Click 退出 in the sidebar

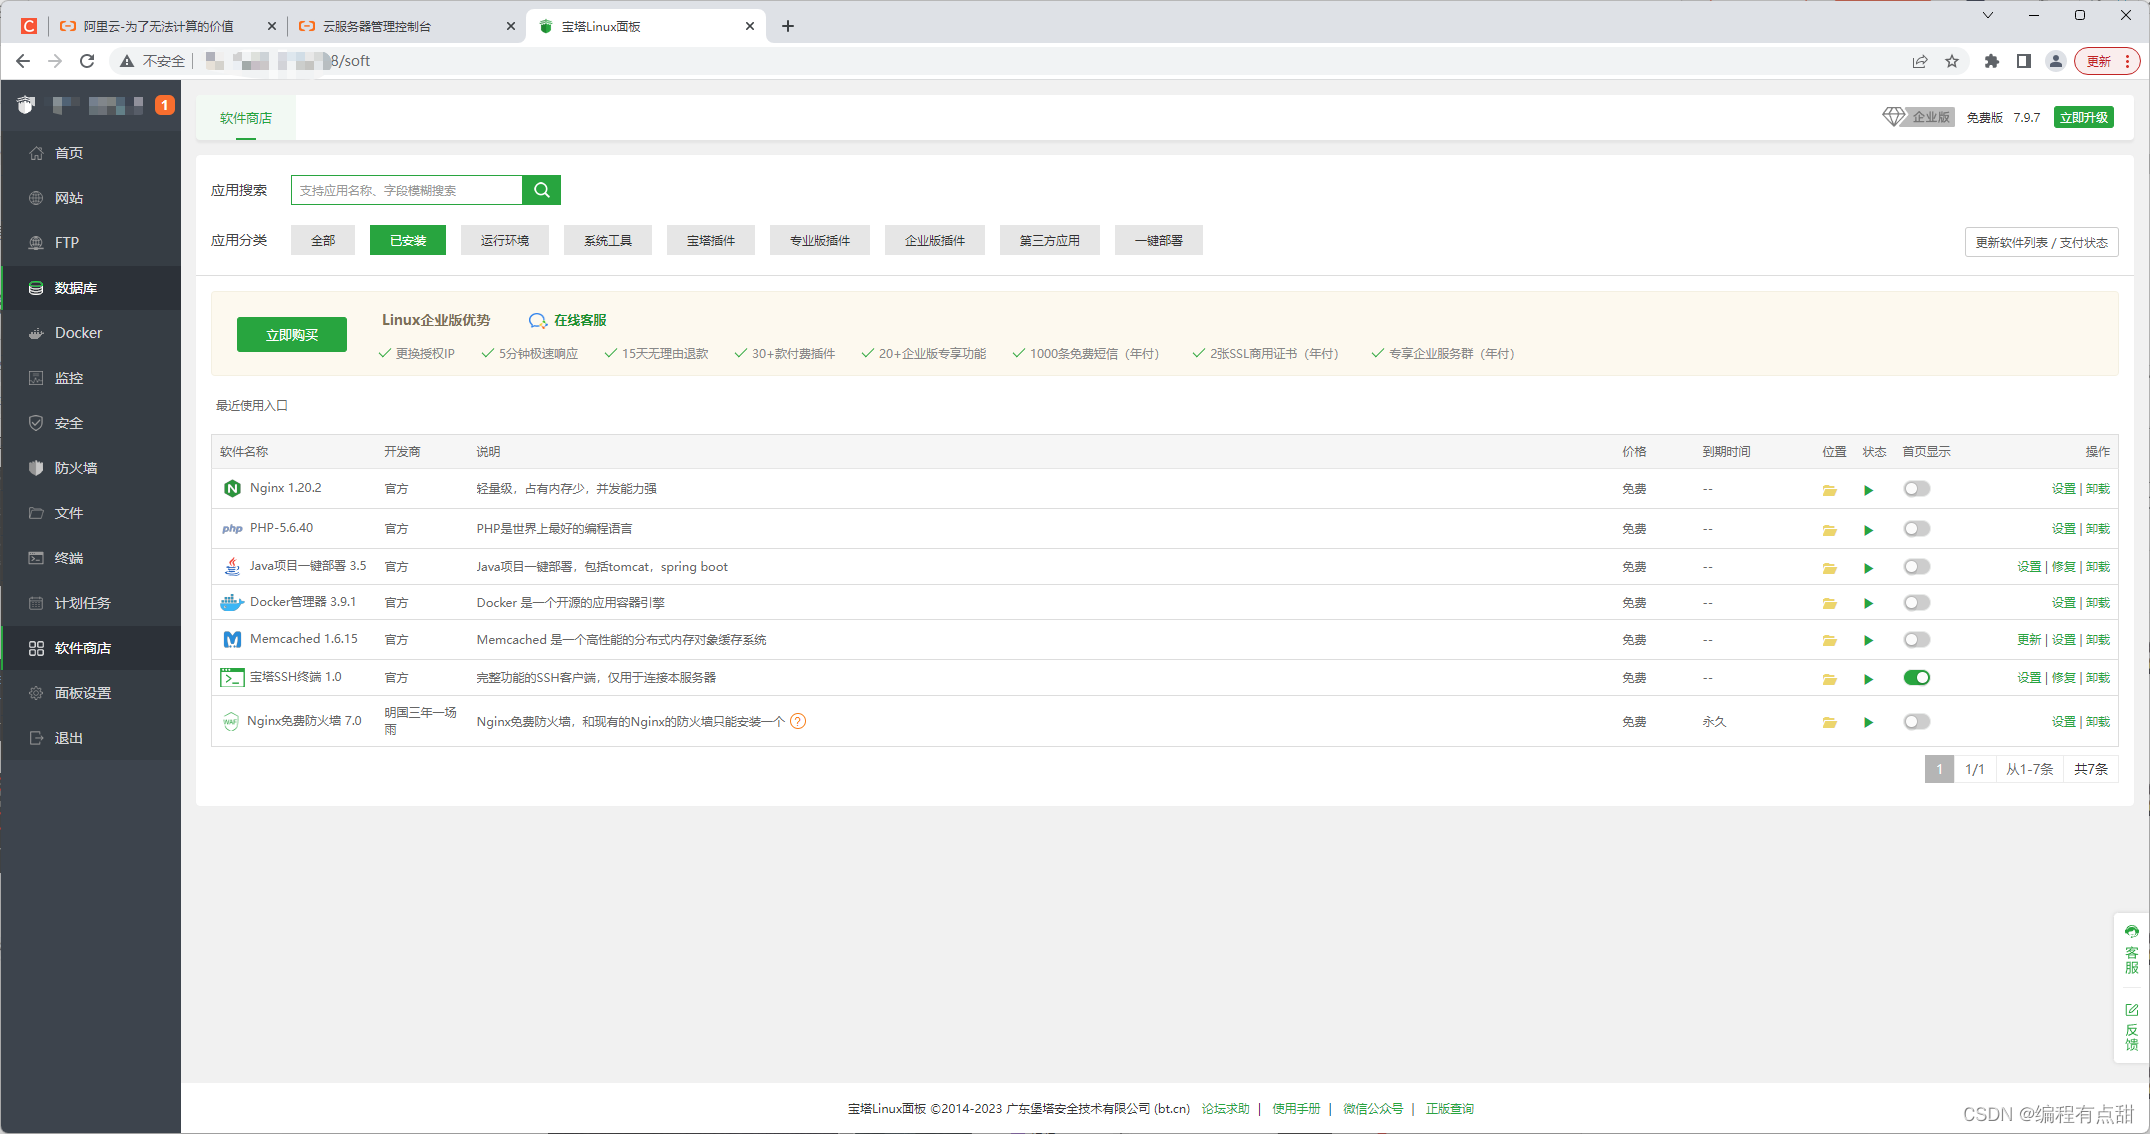pos(91,738)
